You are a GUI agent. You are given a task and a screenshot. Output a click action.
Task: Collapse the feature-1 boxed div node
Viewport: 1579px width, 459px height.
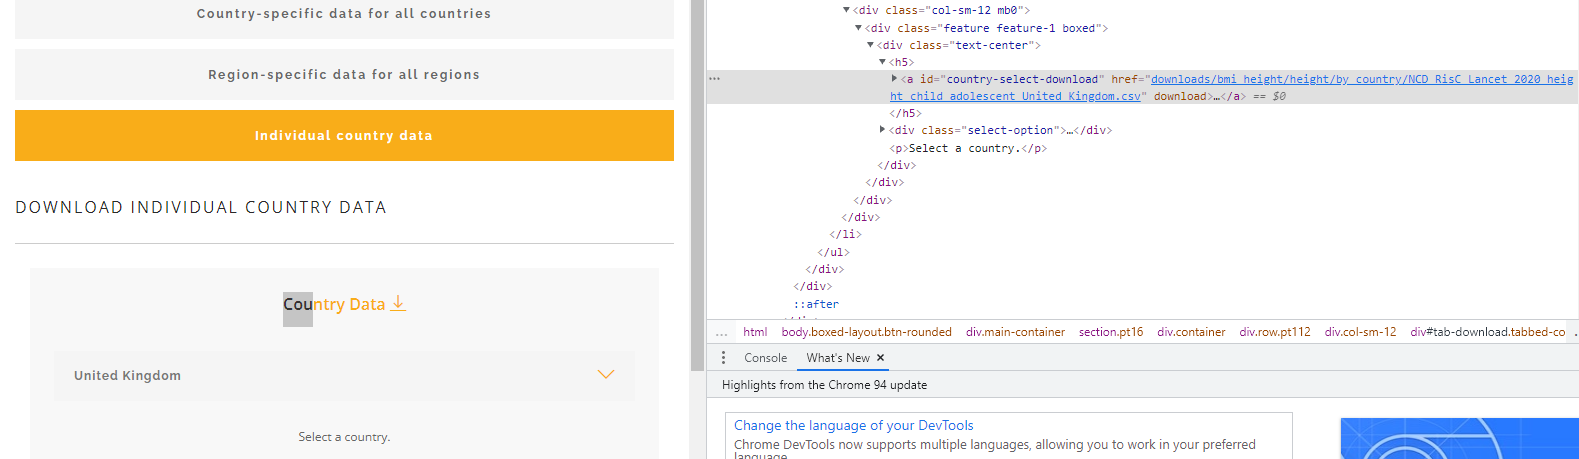858,28
